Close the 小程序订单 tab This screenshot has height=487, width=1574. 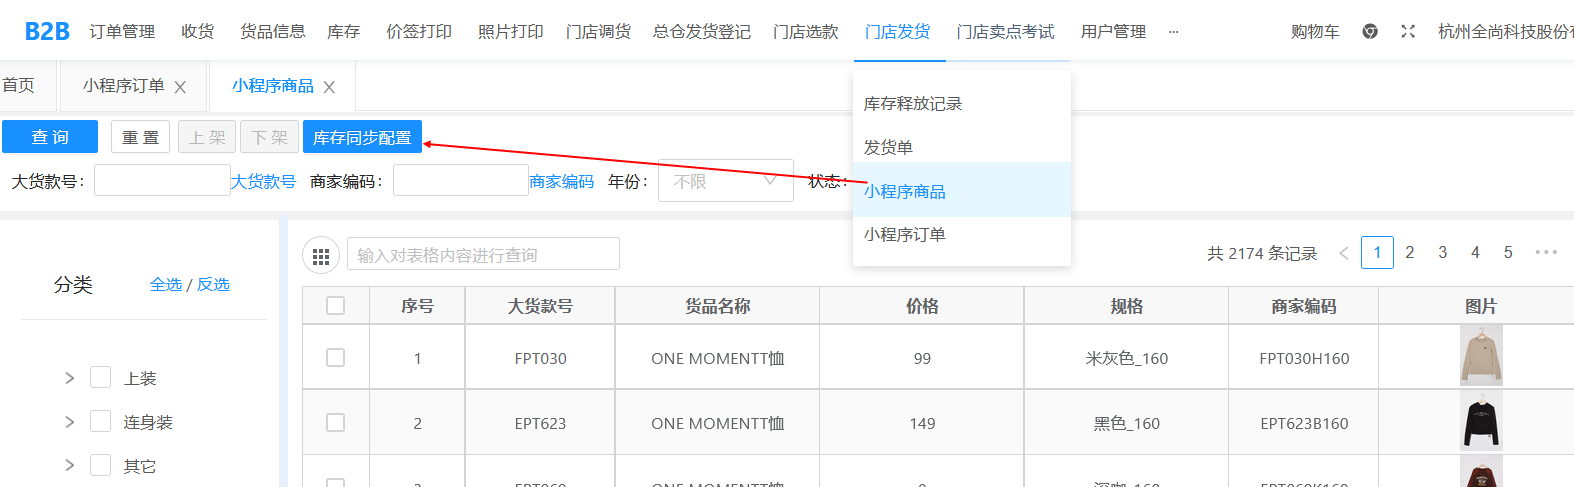click(x=180, y=87)
